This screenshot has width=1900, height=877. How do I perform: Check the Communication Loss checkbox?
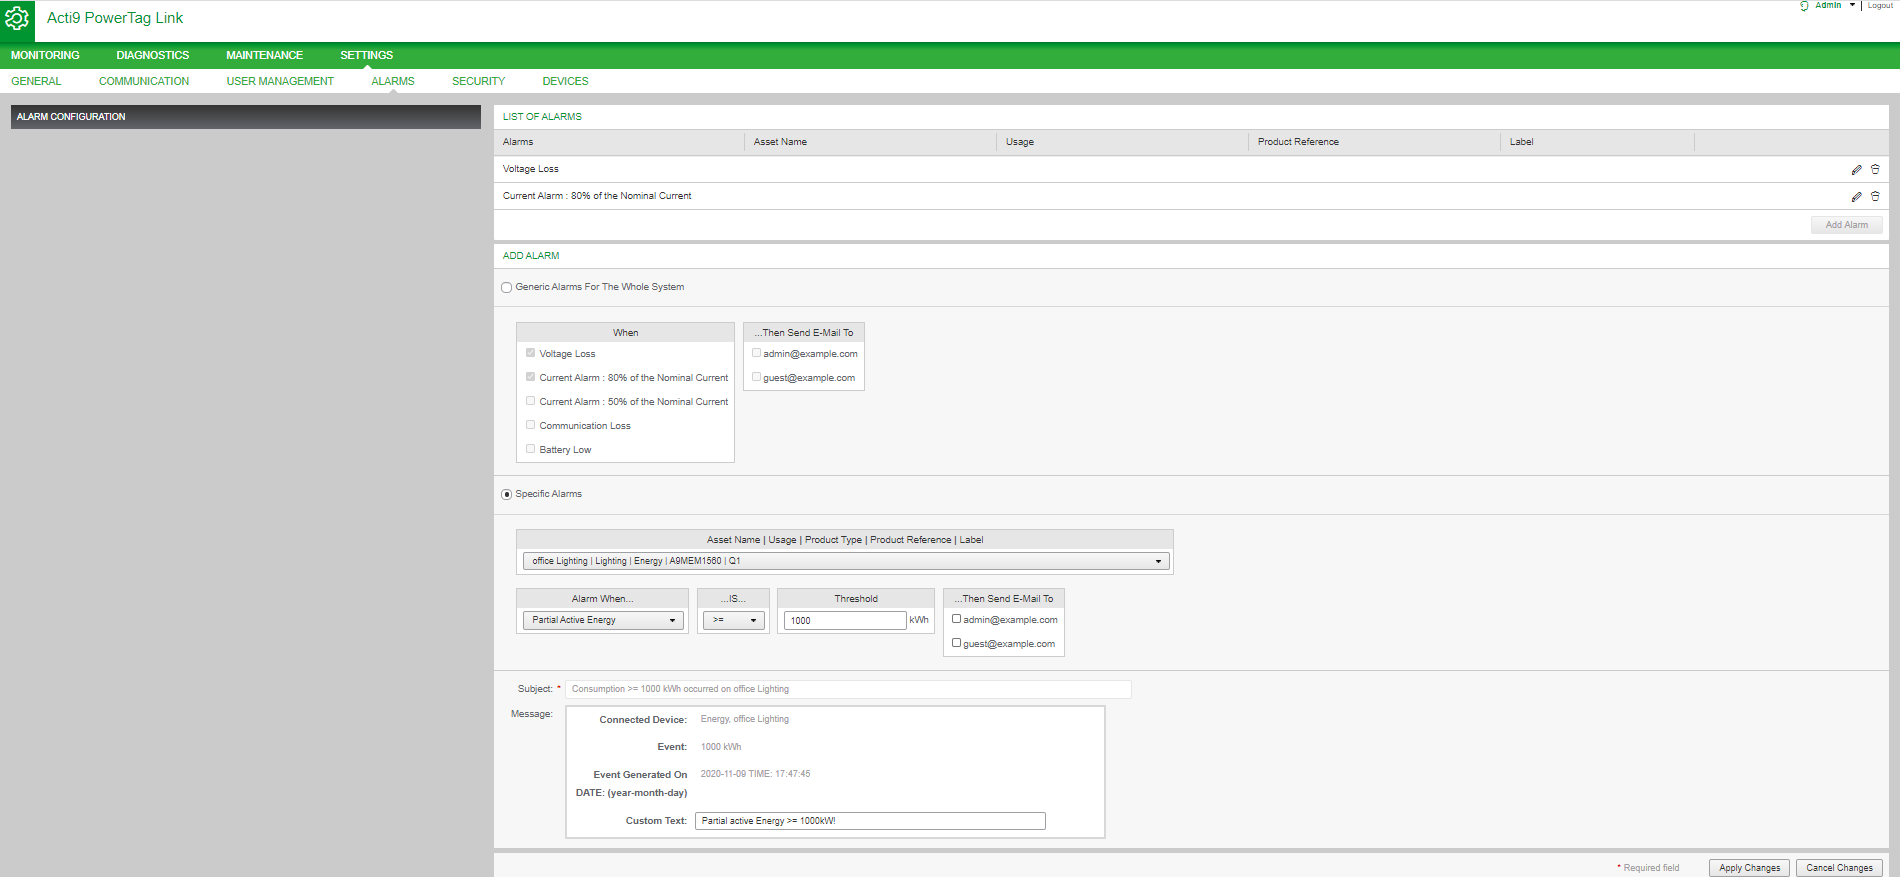pyautogui.click(x=530, y=425)
